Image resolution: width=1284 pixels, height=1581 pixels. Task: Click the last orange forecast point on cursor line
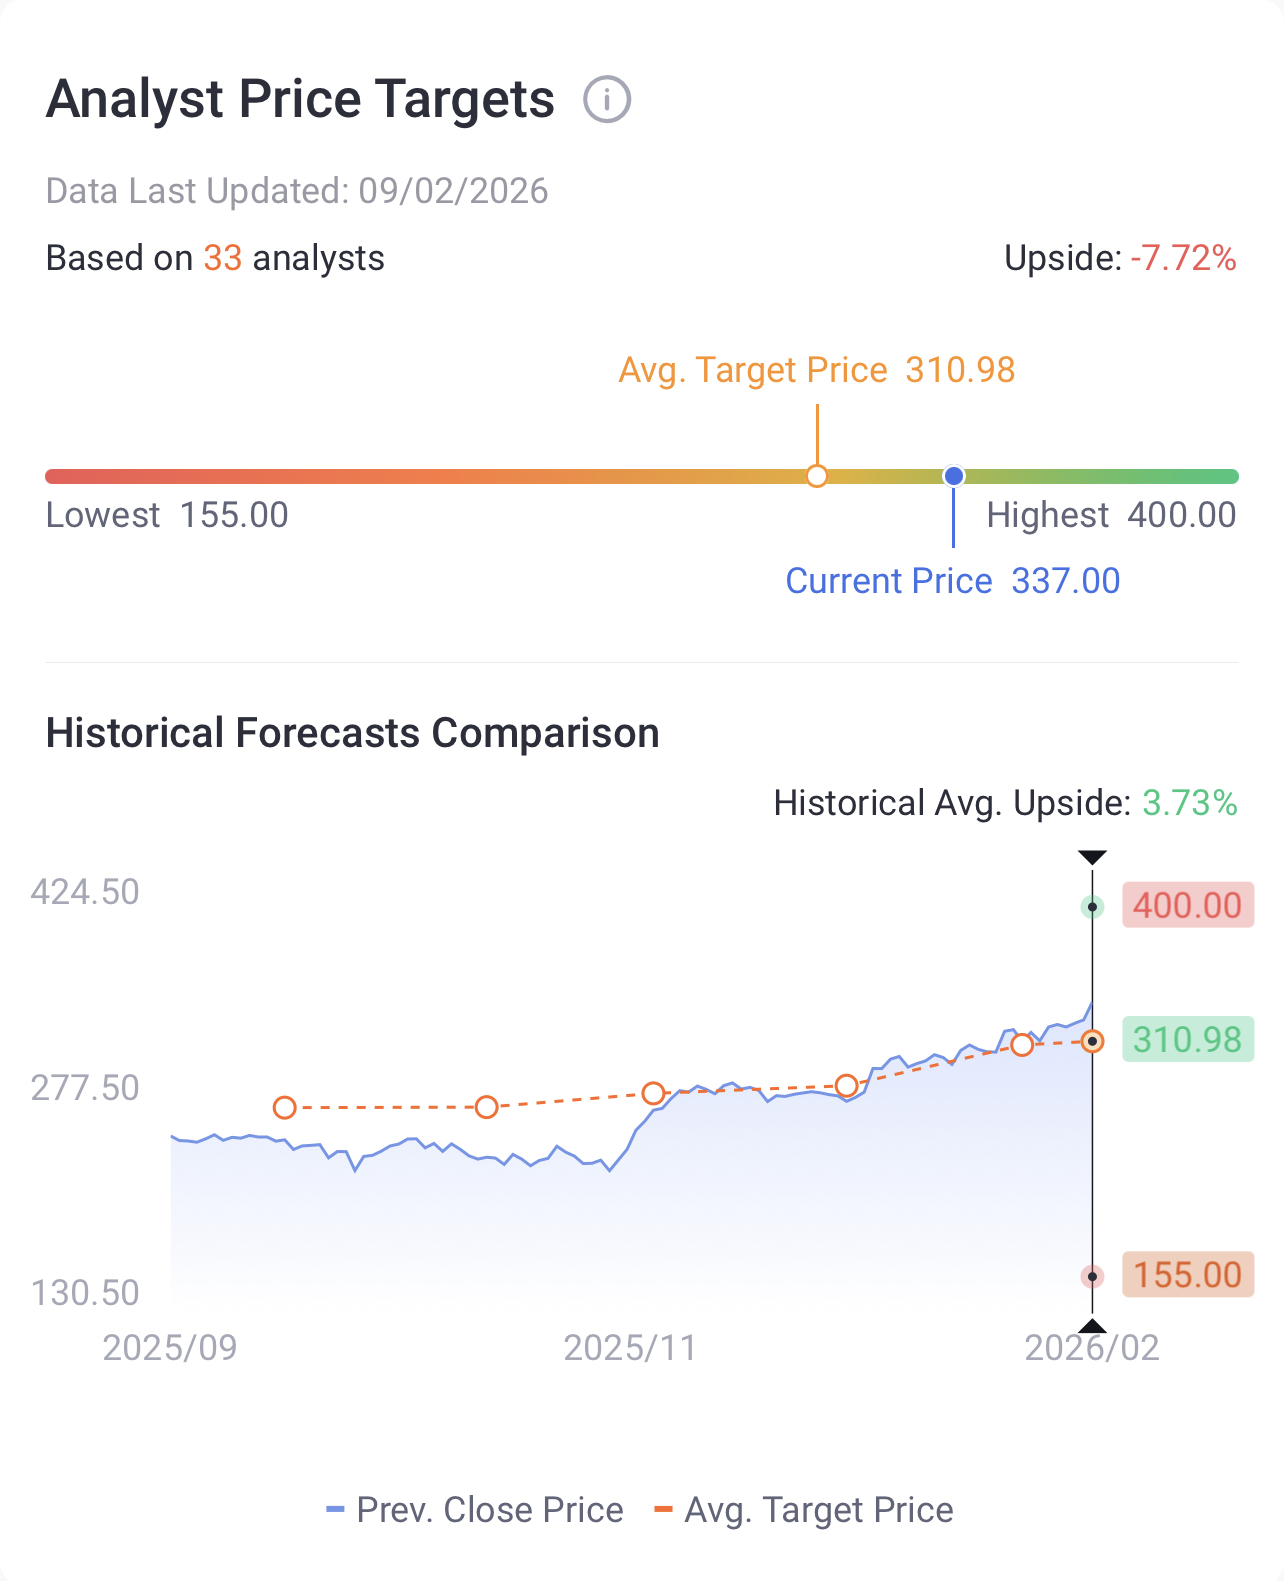coord(1093,1041)
